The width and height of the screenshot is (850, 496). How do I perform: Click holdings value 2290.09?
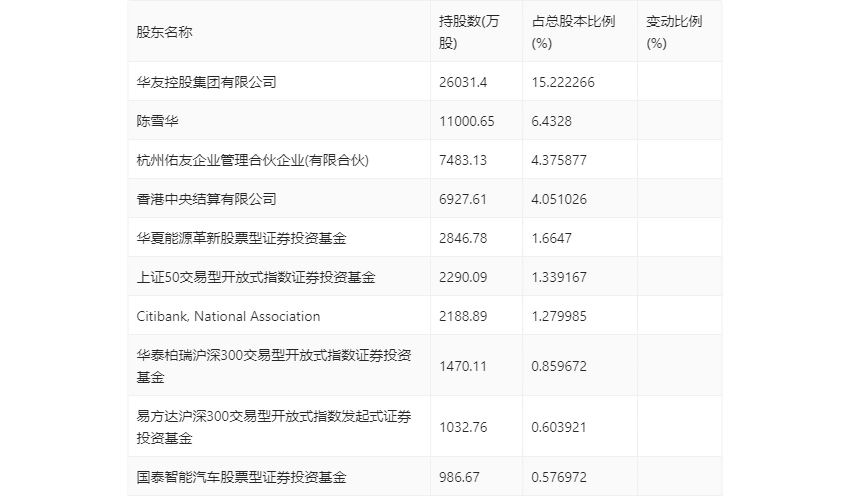[463, 277]
